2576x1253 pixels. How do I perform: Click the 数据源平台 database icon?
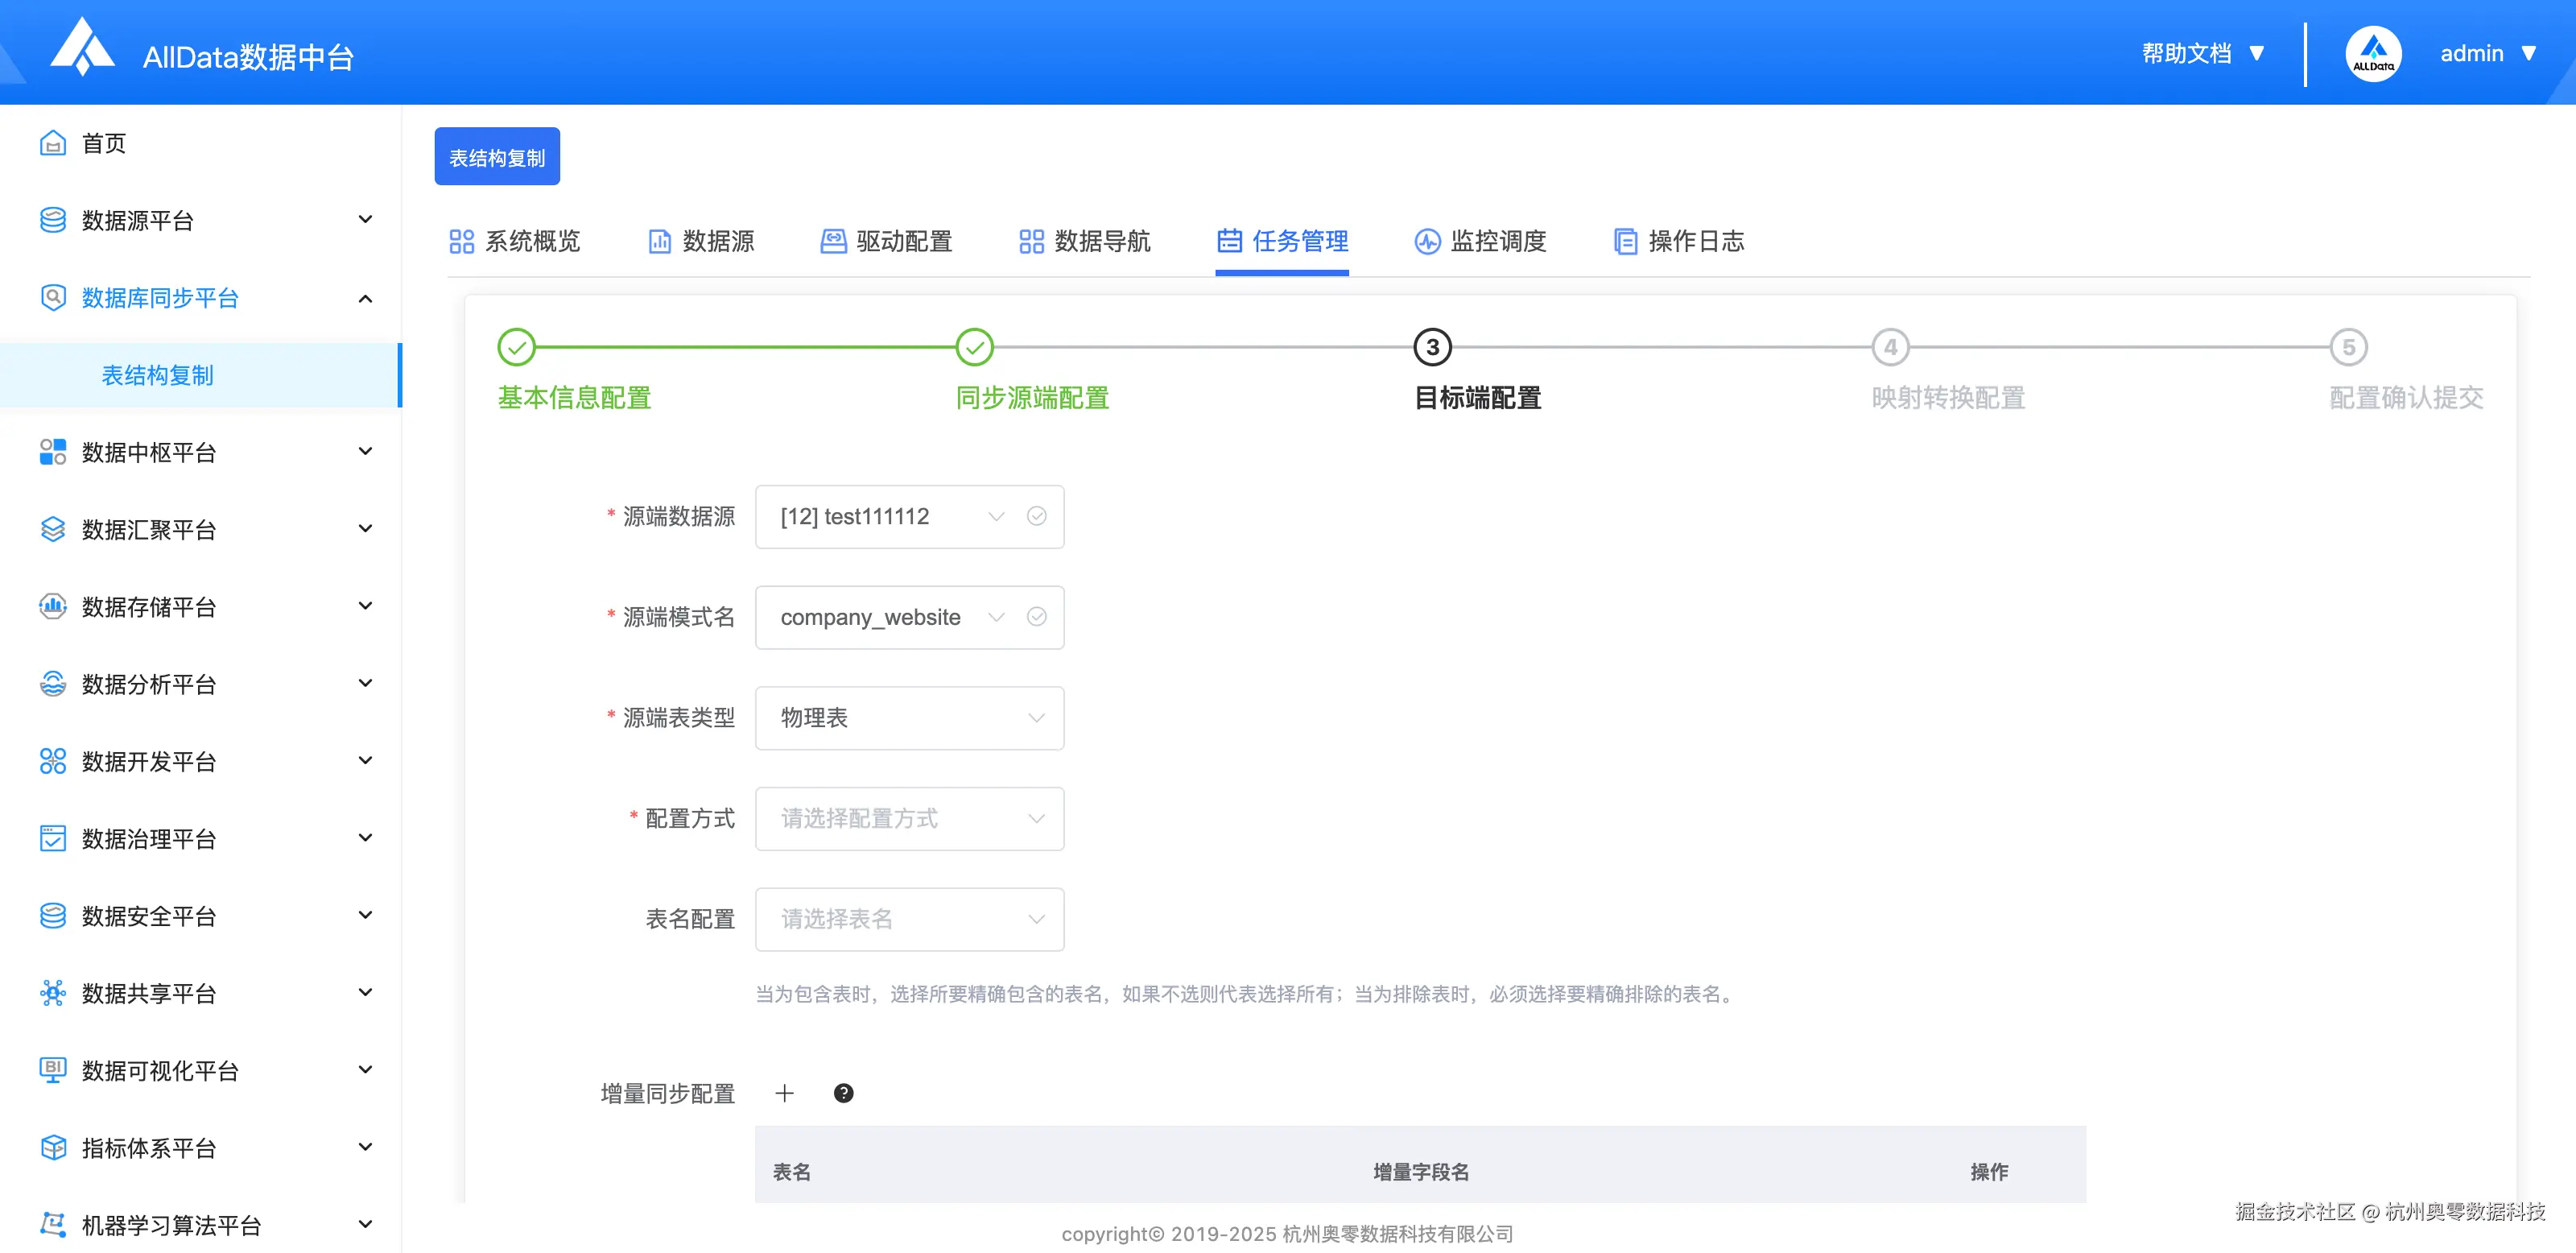53,220
